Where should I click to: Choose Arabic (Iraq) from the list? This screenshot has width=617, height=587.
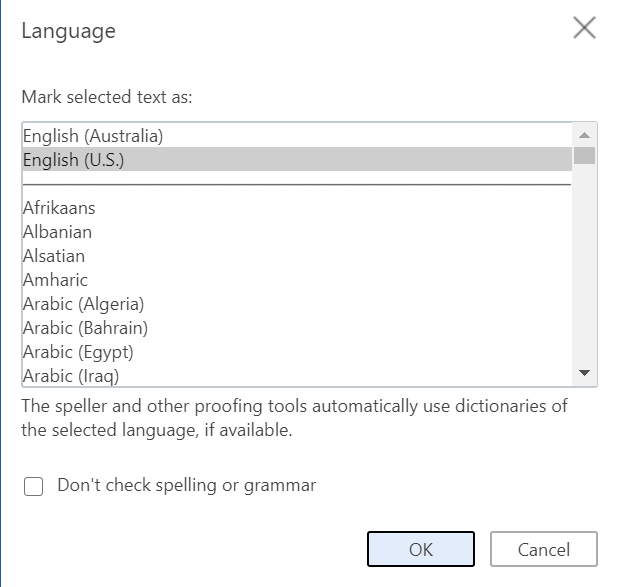[73, 376]
